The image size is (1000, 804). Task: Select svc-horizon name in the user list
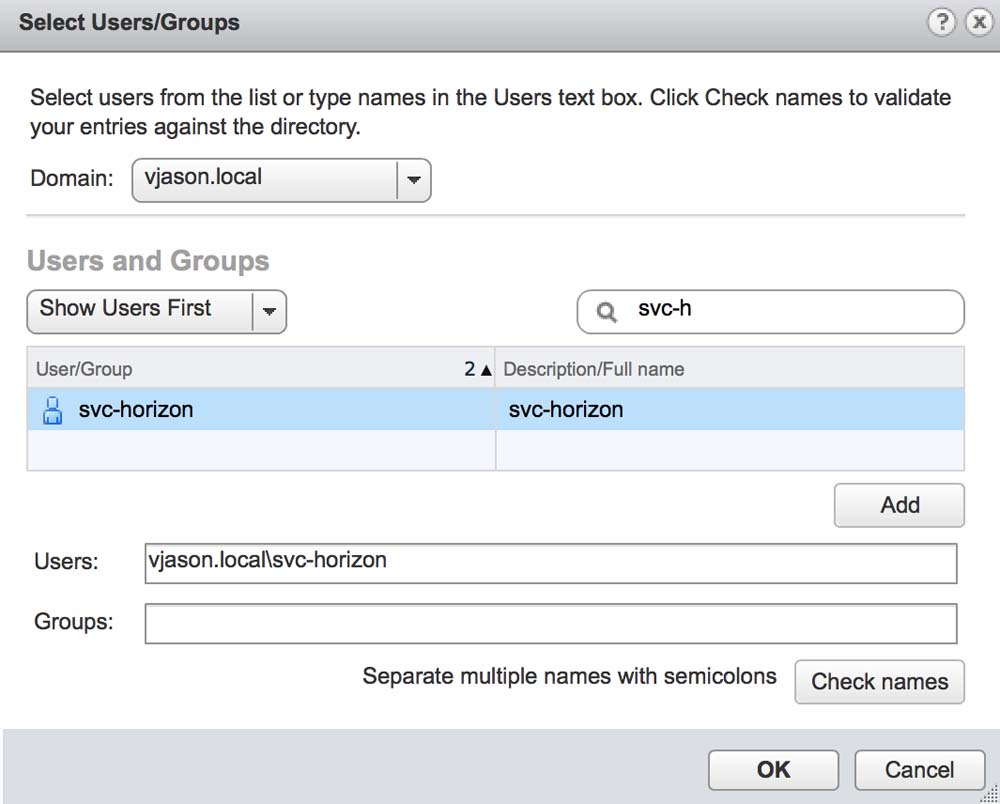pos(136,410)
